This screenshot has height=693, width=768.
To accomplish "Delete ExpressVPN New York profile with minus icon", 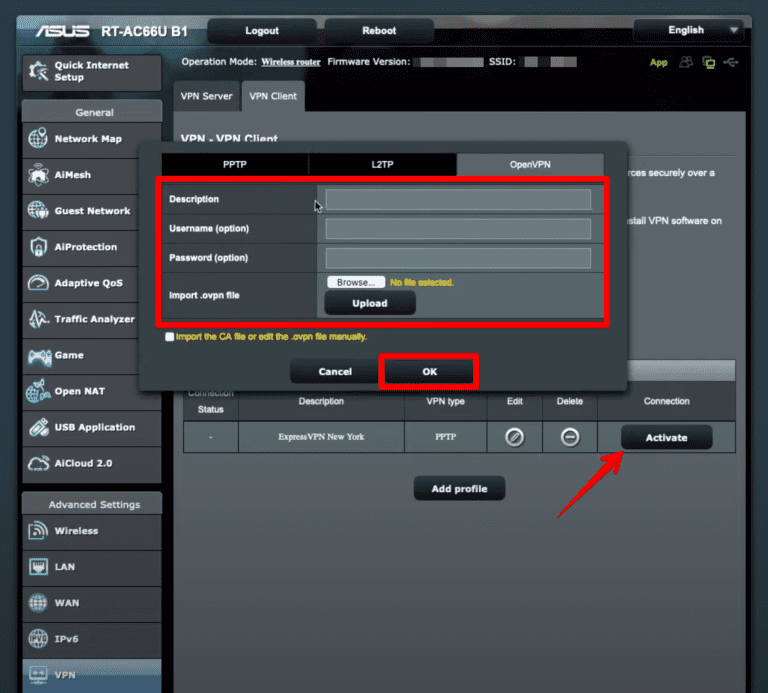I will coord(570,437).
